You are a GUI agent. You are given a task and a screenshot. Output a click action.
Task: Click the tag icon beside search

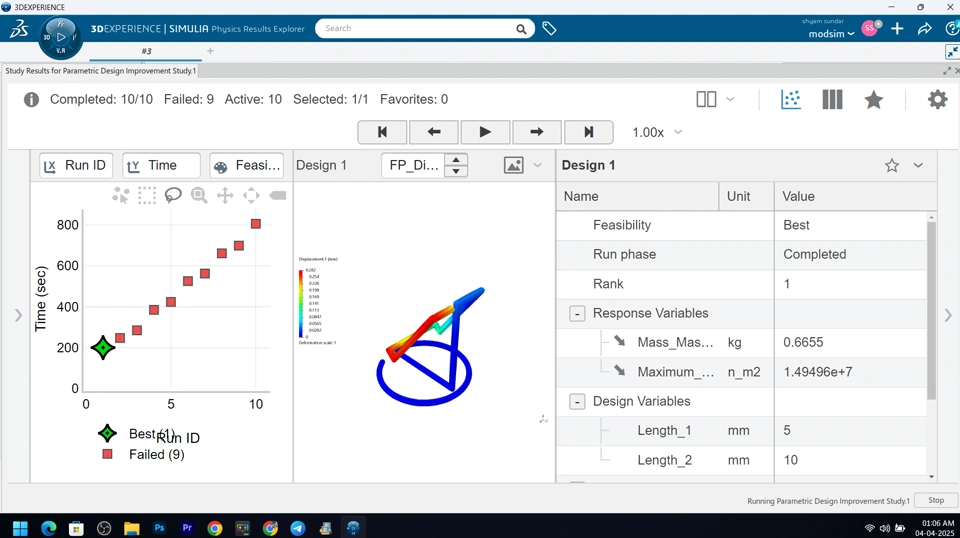point(549,28)
